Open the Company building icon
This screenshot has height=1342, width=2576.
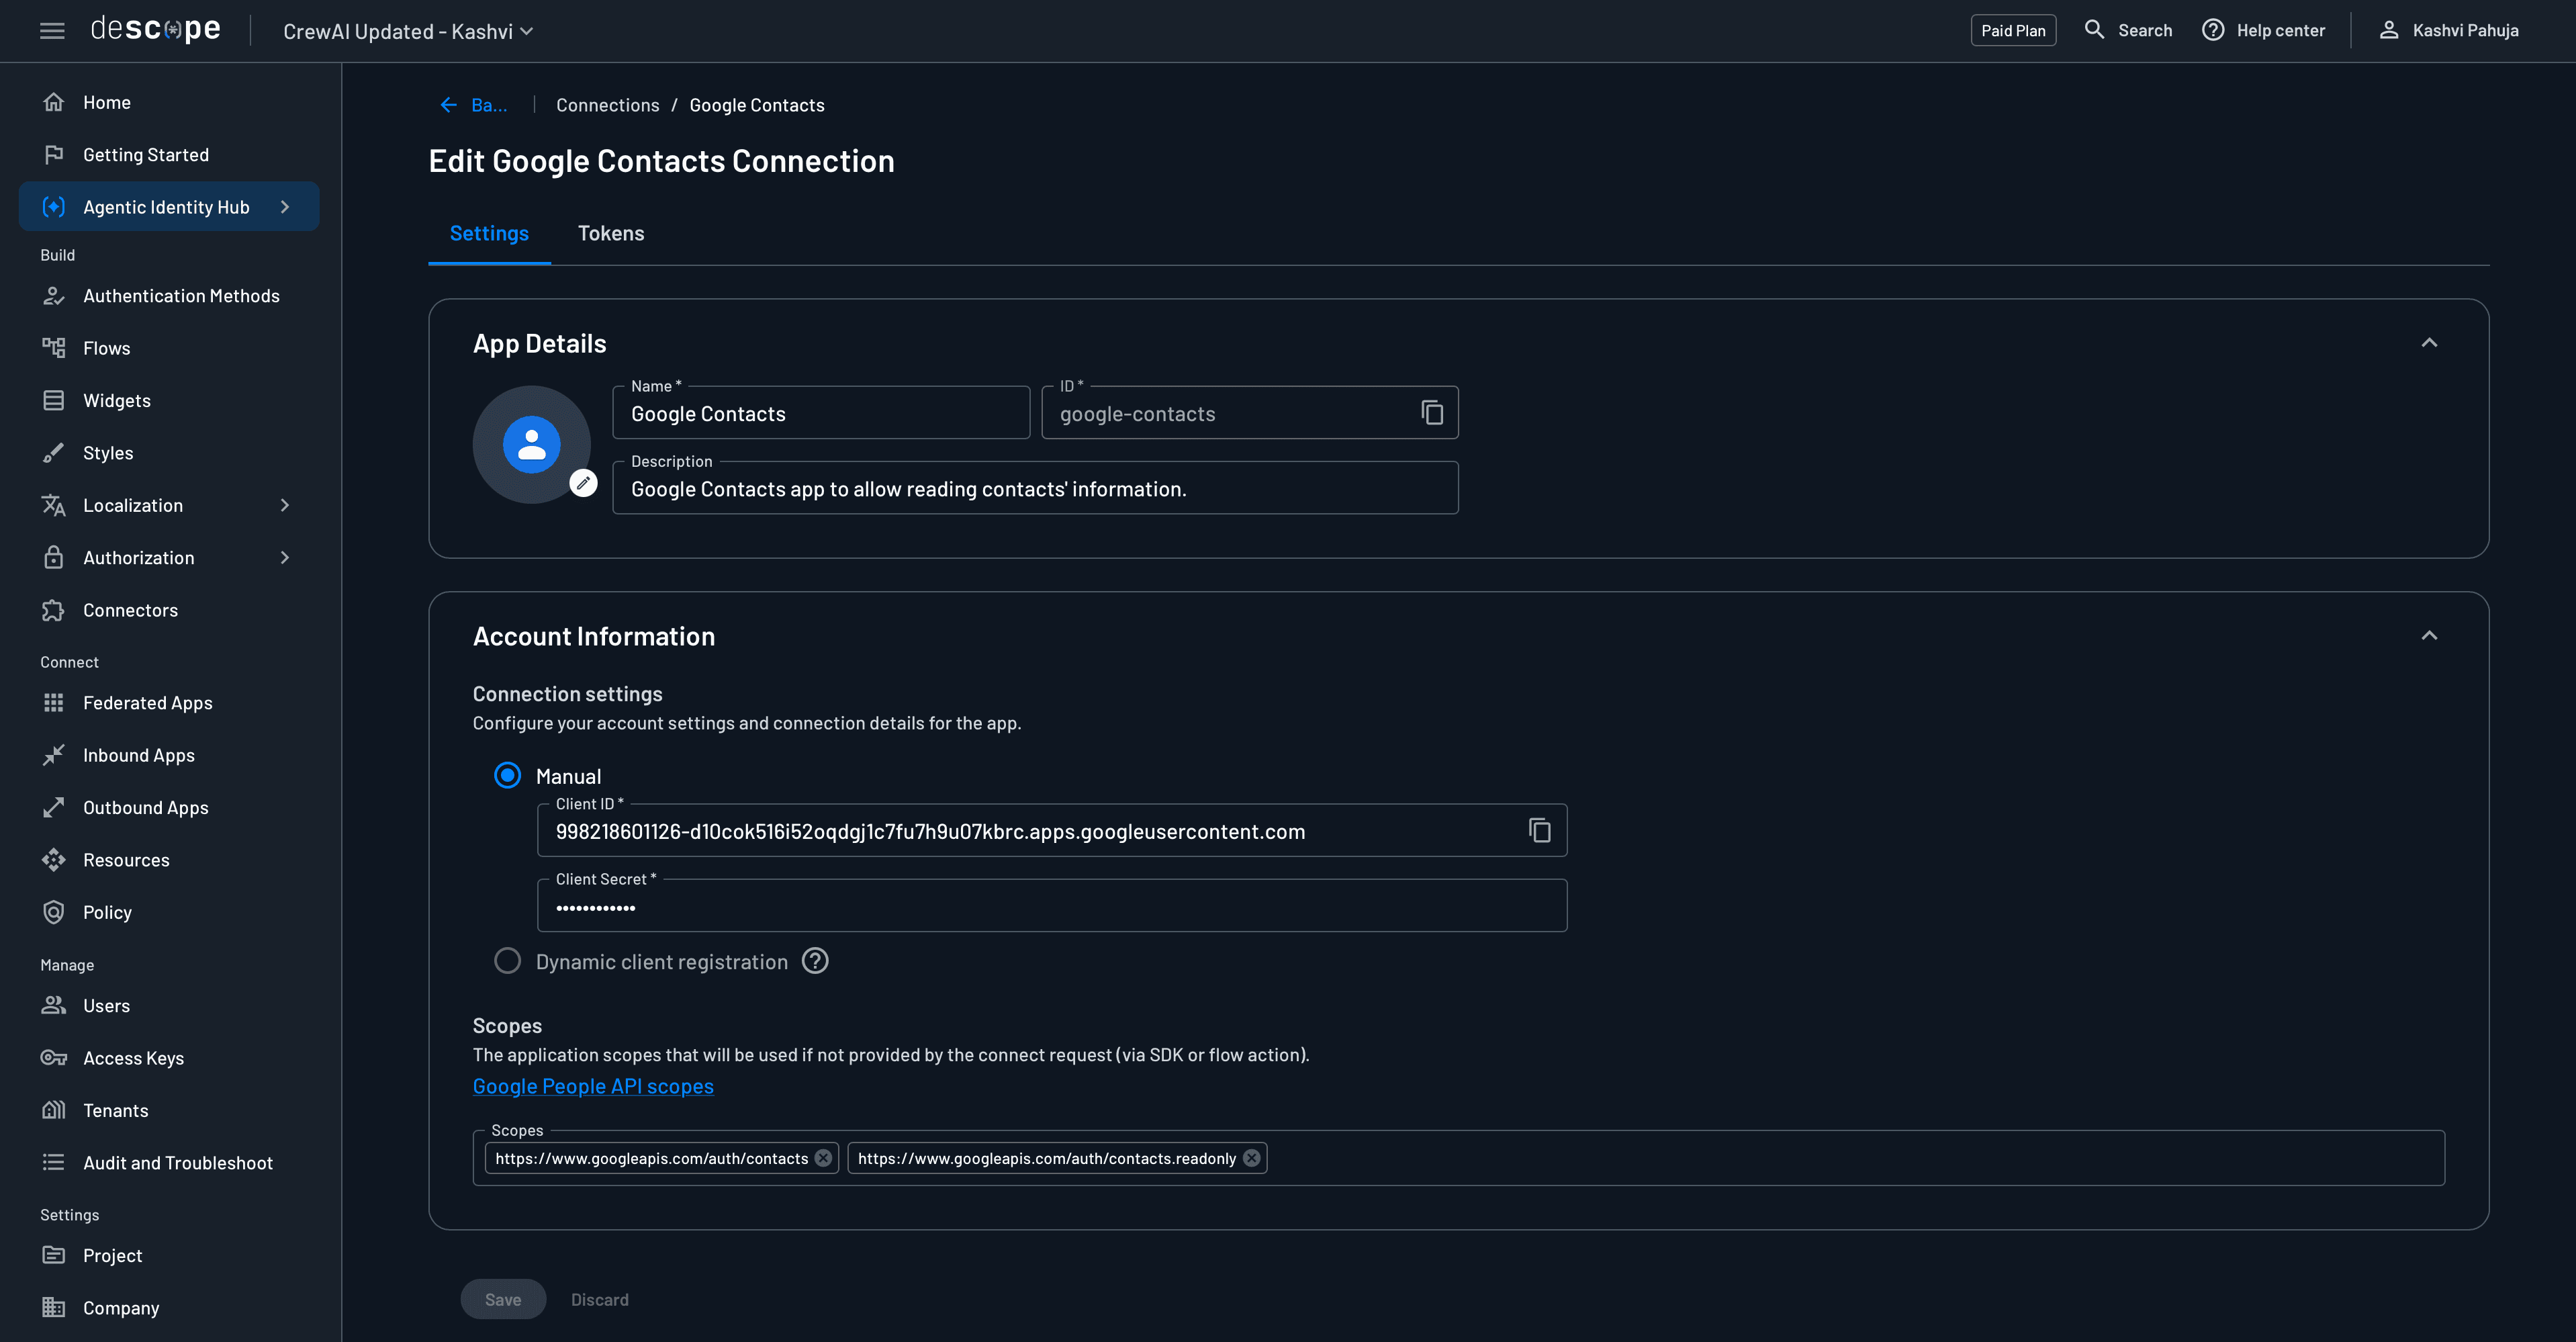click(54, 1307)
